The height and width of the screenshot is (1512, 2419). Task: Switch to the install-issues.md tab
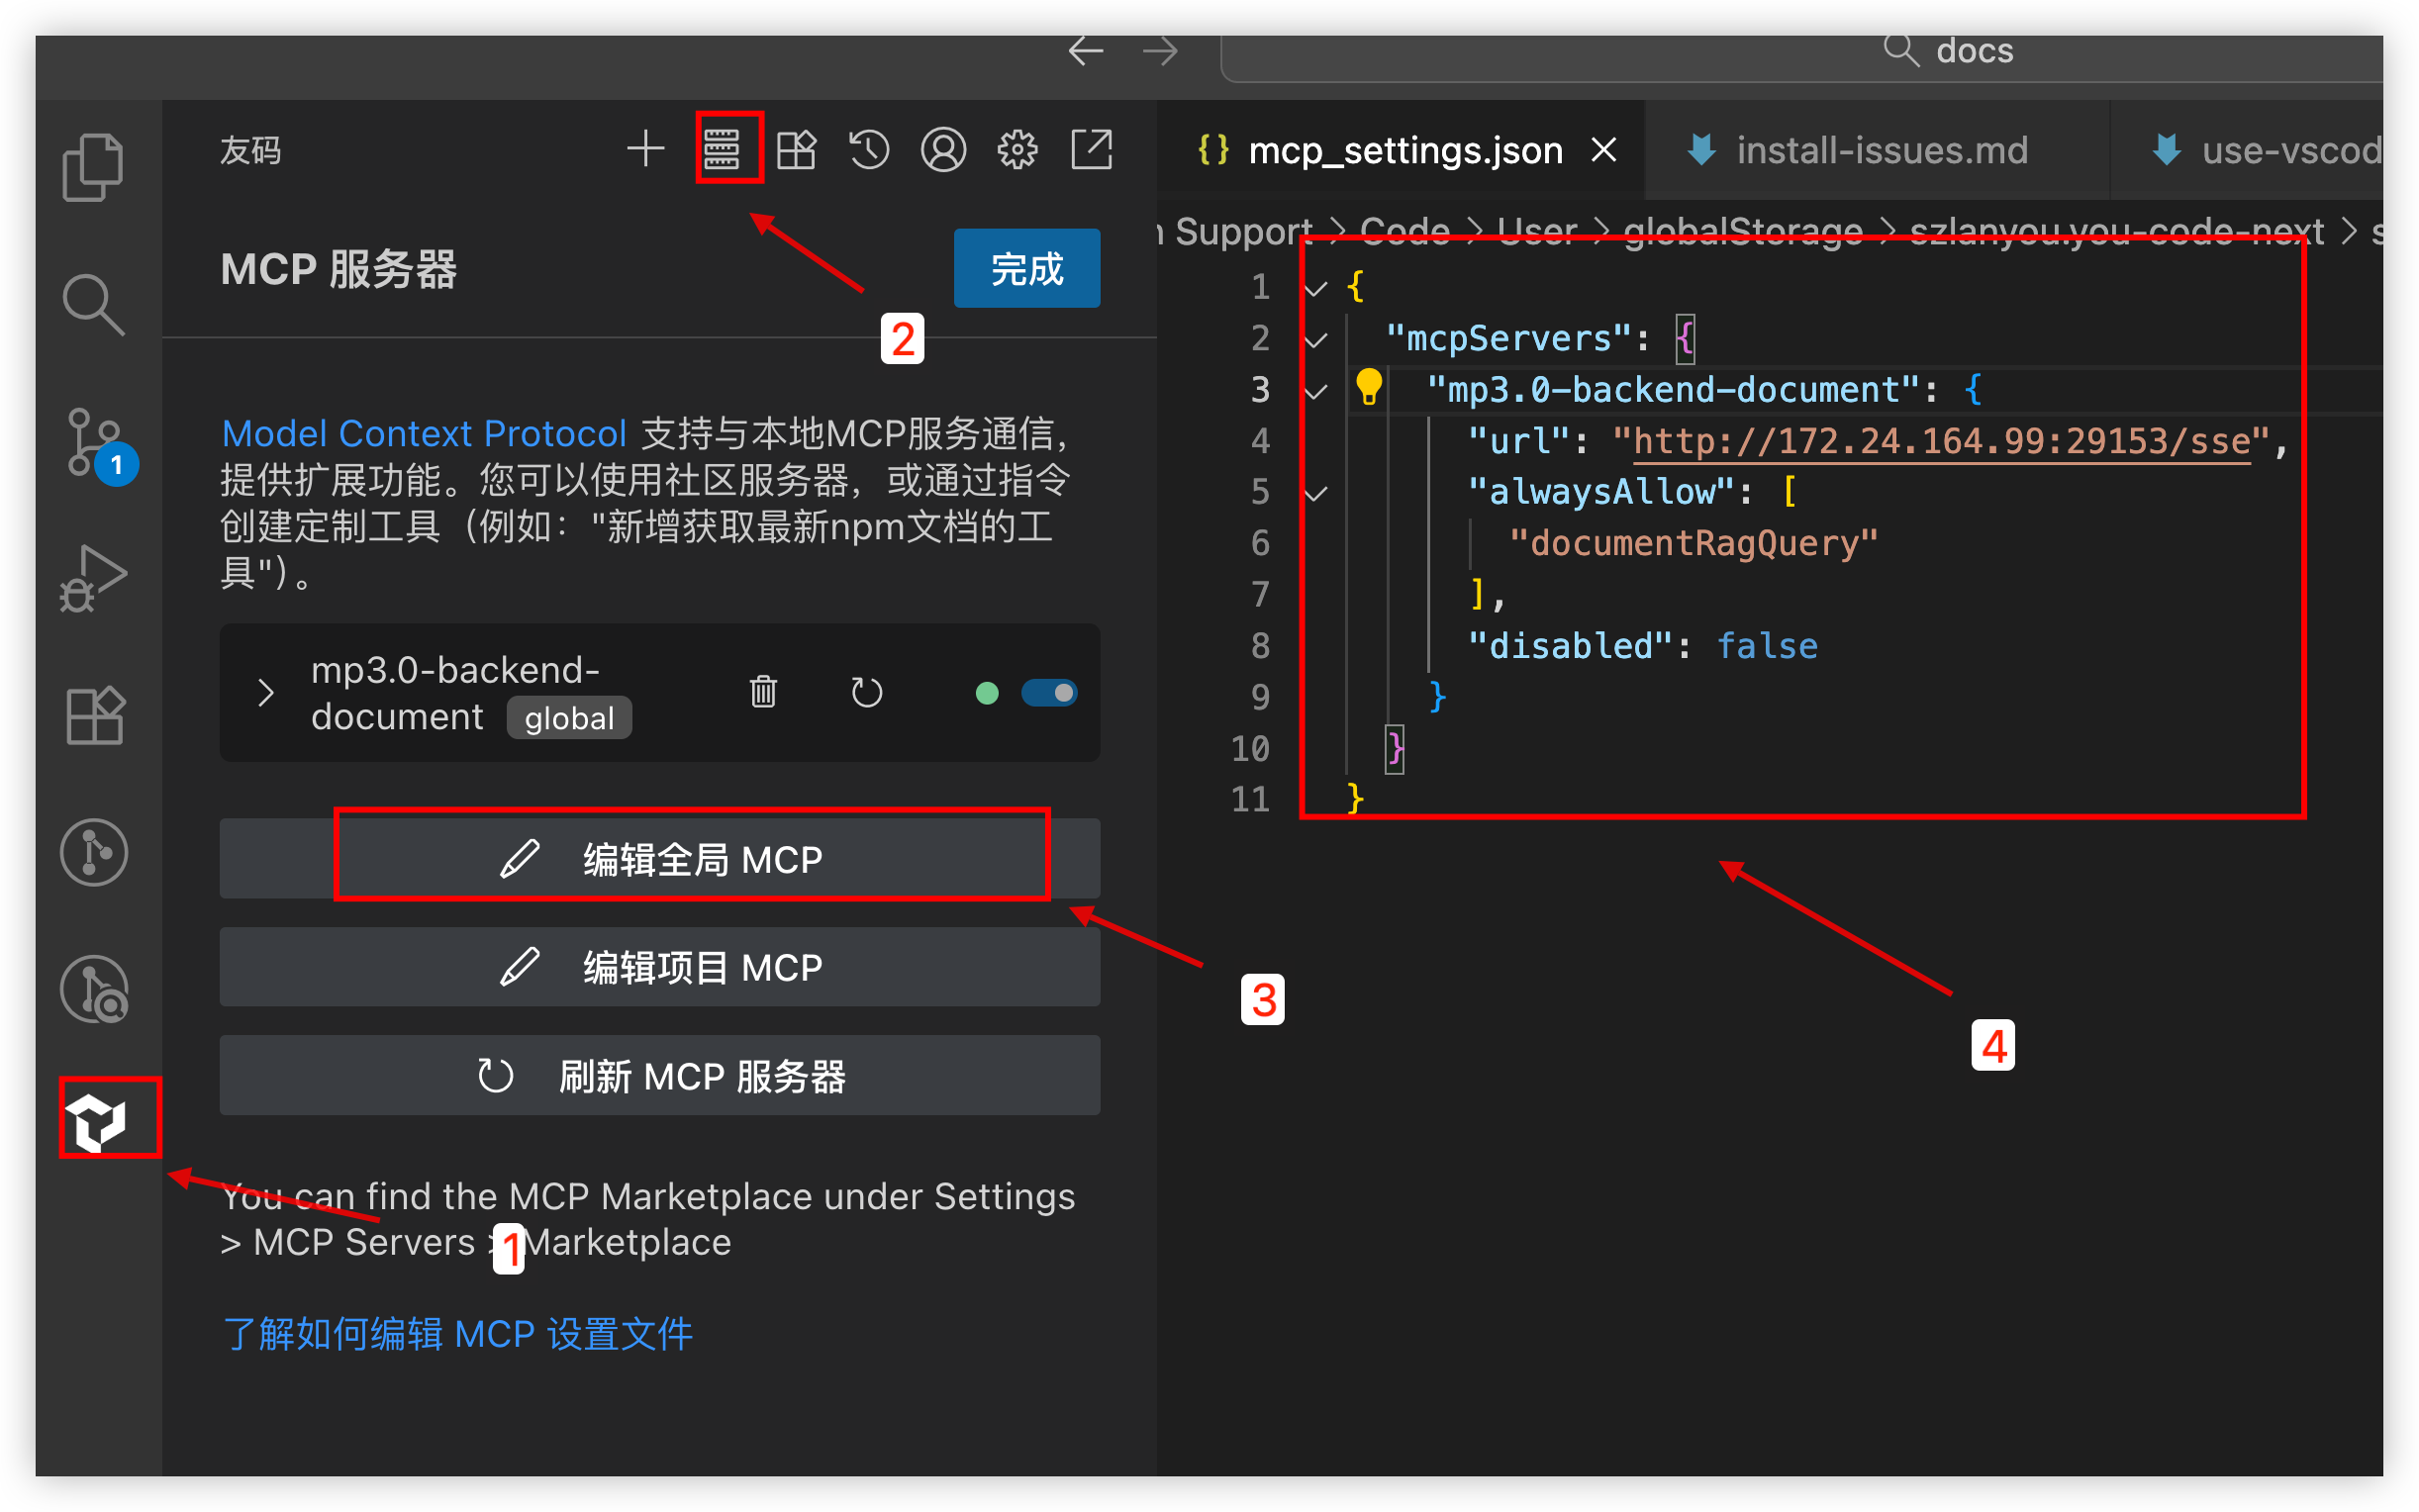1880,150
